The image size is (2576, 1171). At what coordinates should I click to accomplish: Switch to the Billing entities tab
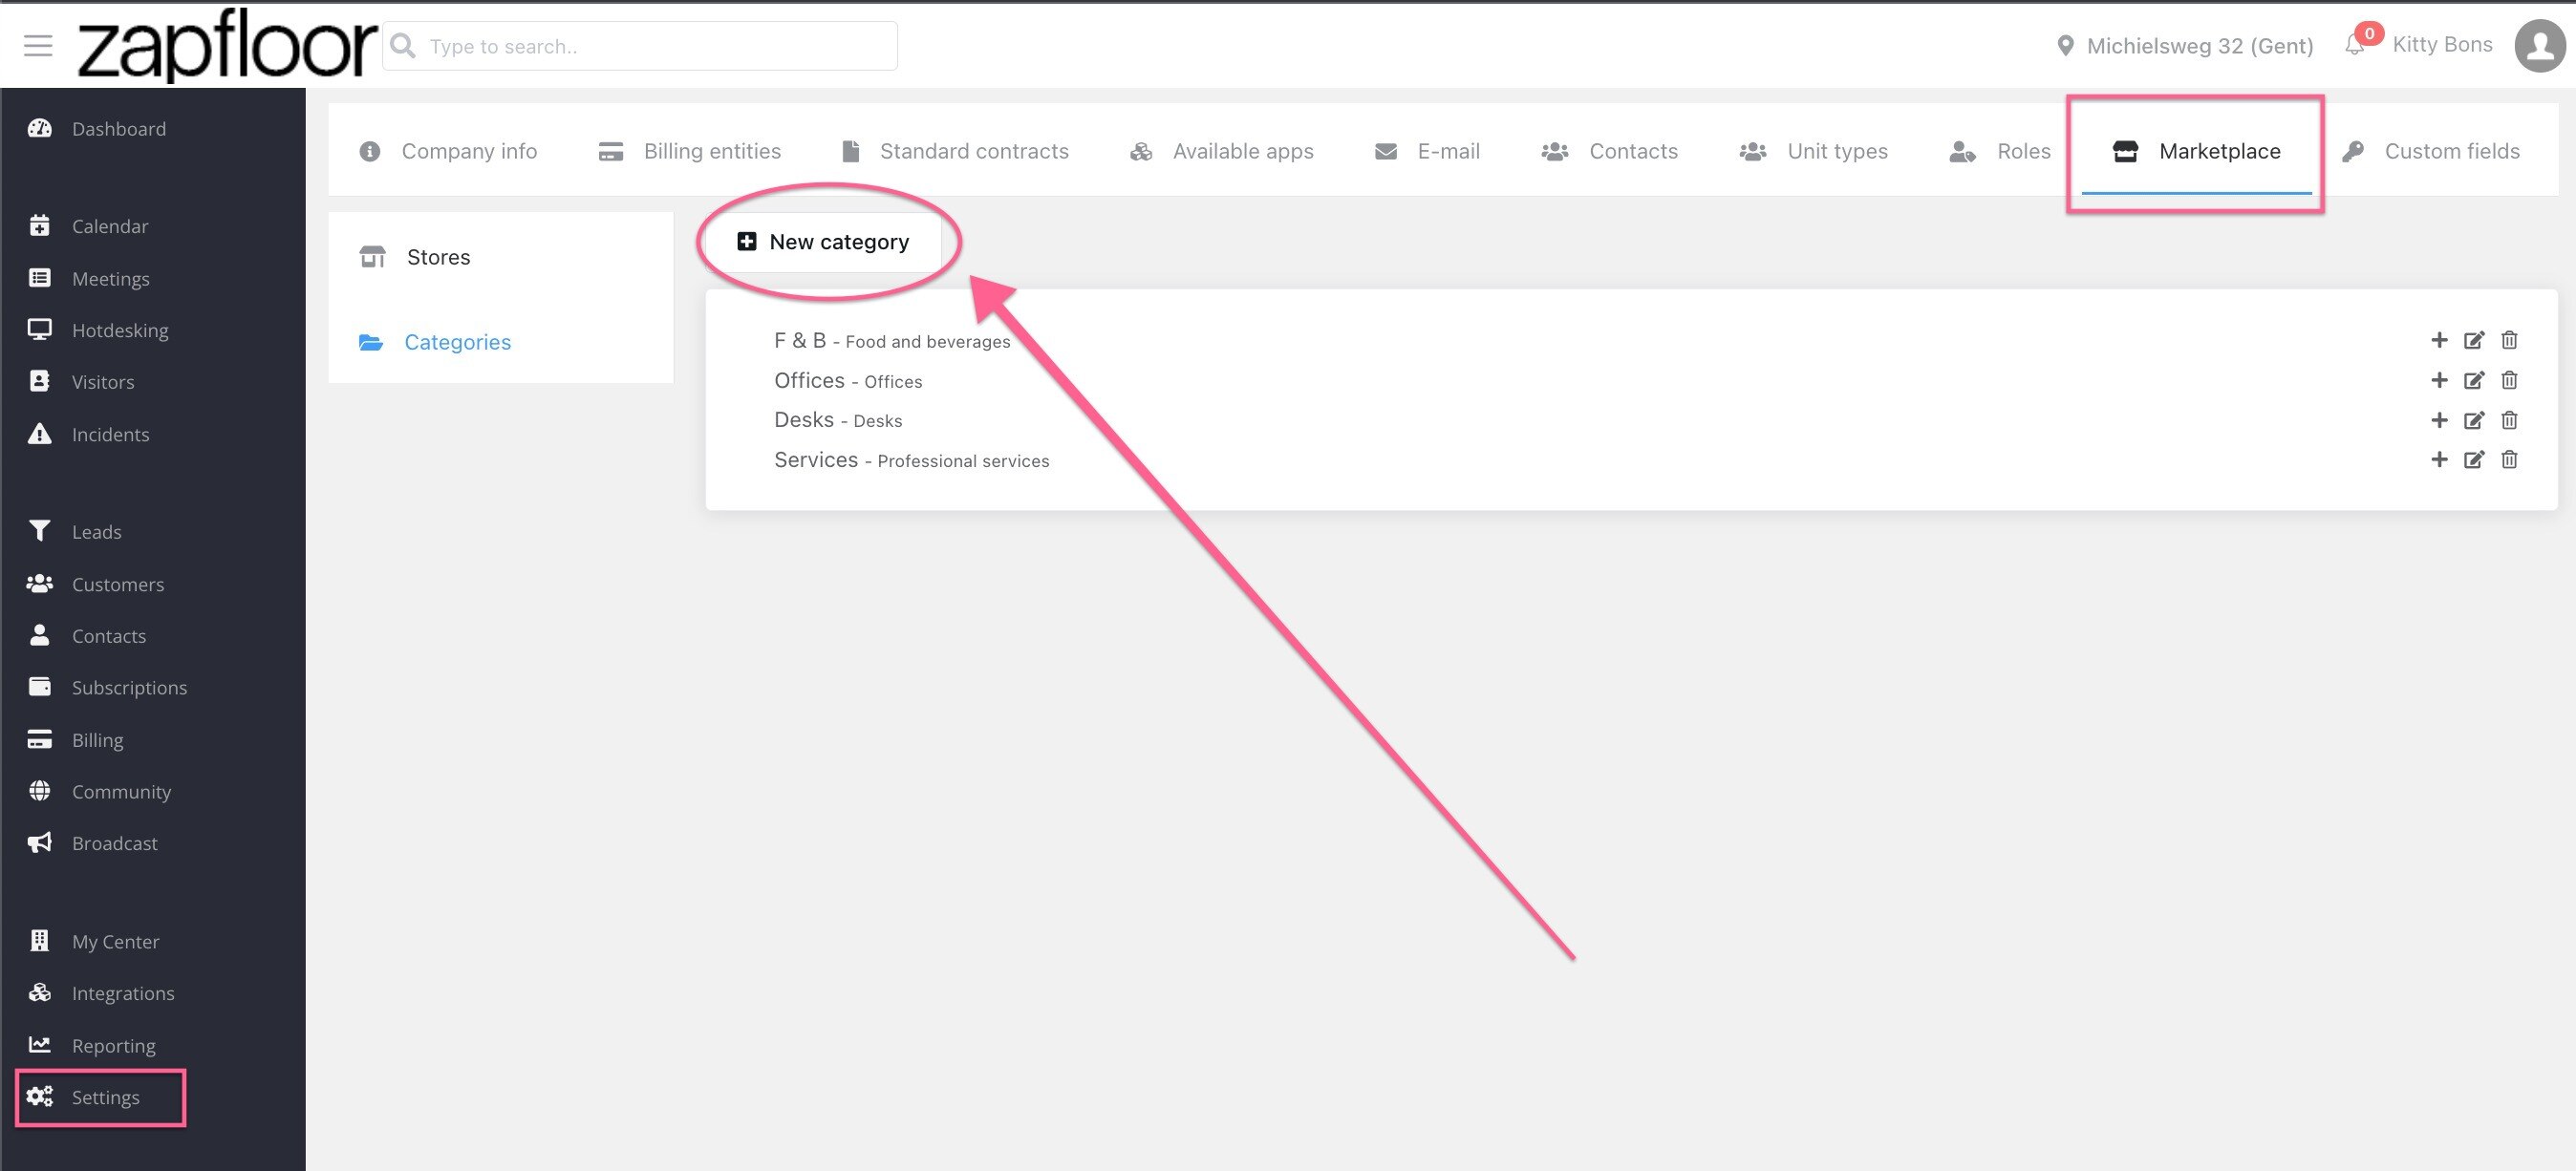690,151
